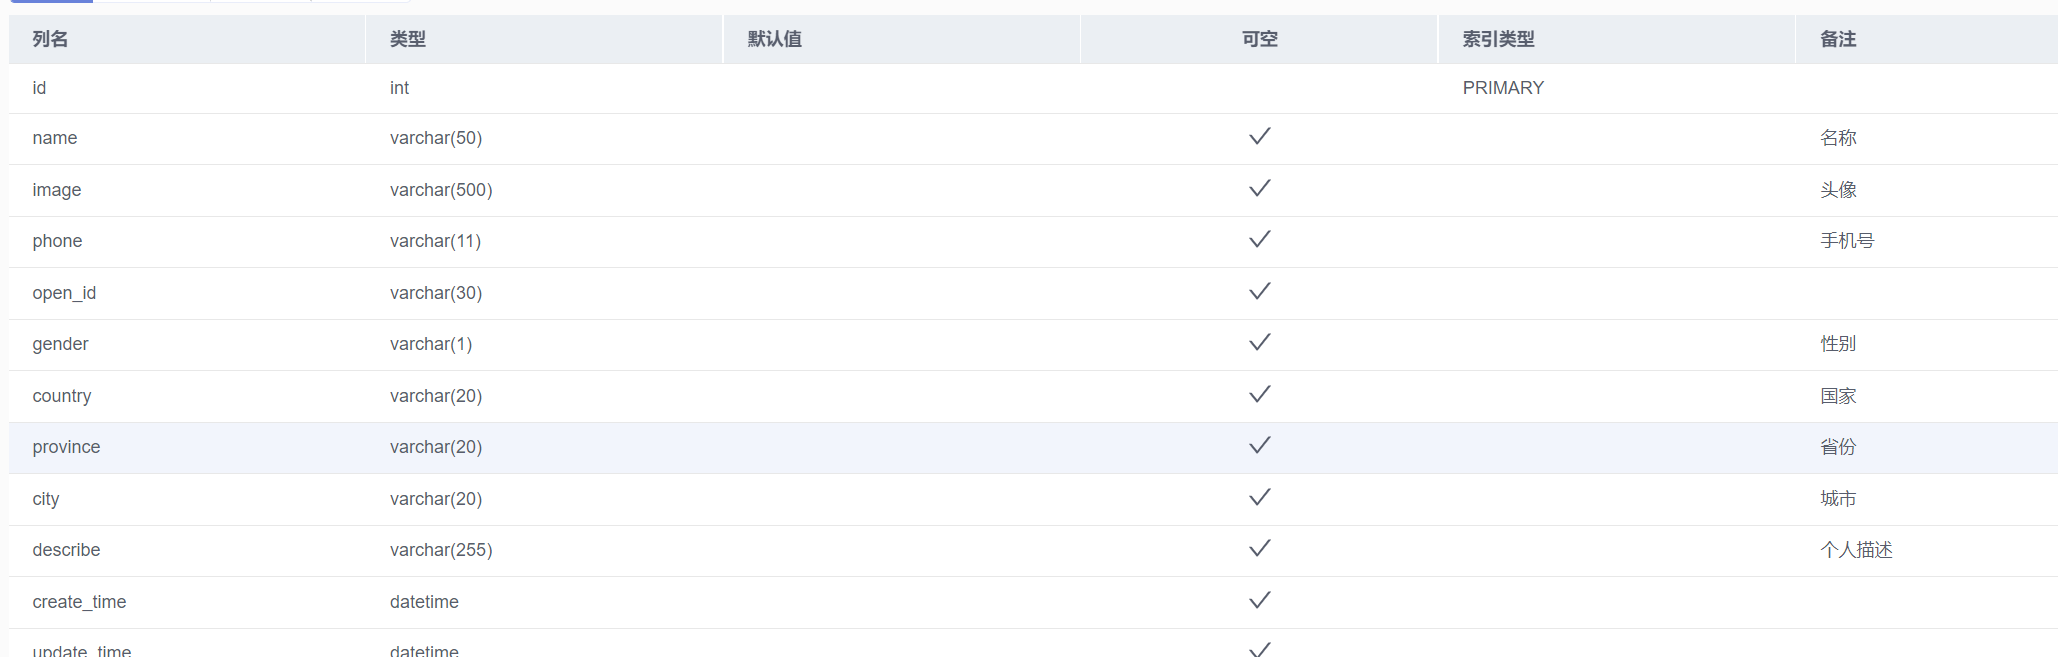2058x657 pixels.
Task: Click the nullable checkmark in the describe row
Action: [1259, 549]
